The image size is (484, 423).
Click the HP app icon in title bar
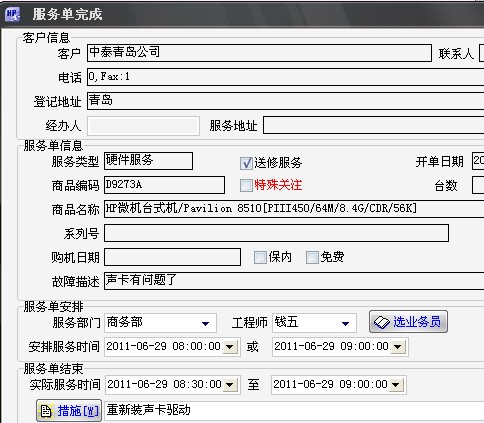click(x=13, y=14)
